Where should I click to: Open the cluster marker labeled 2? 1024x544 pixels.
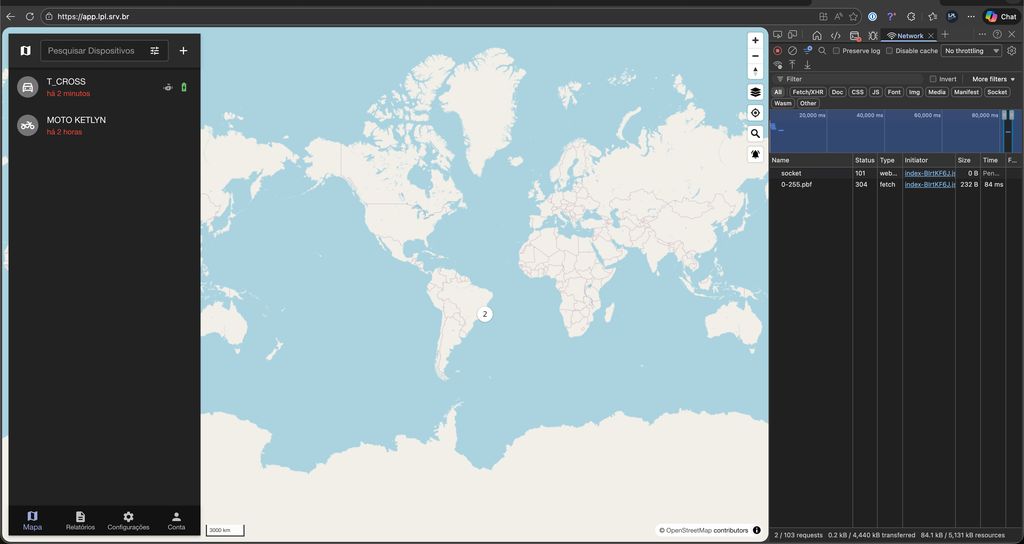pos(485,314)
